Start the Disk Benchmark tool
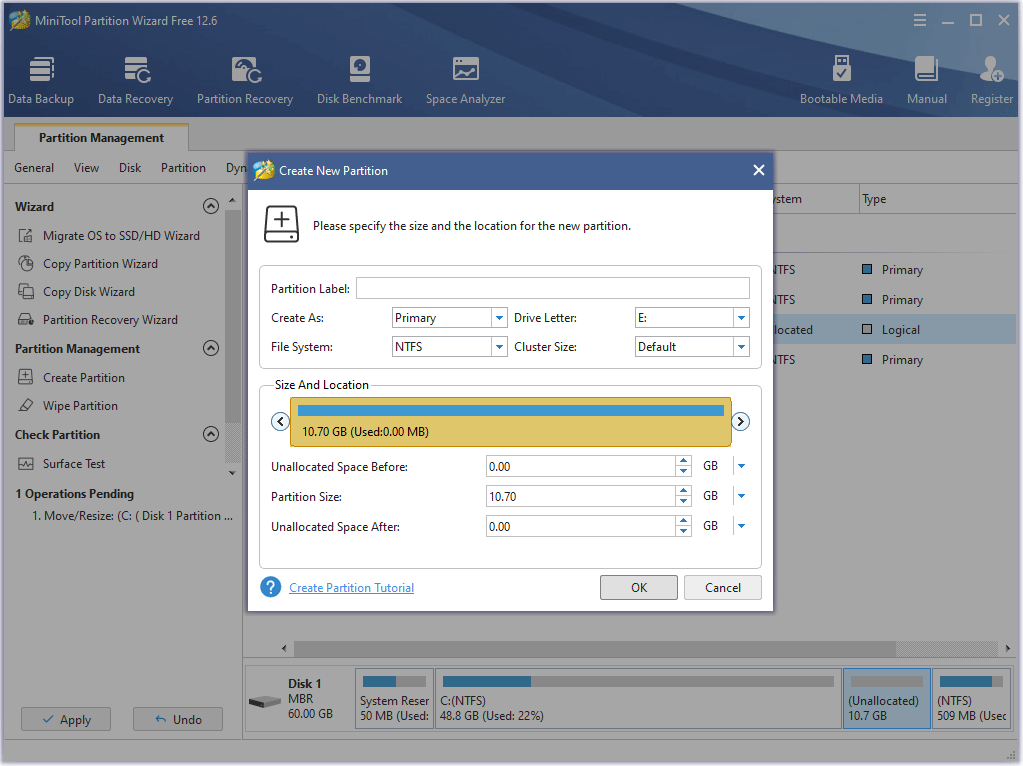 [x=359, y=81]
